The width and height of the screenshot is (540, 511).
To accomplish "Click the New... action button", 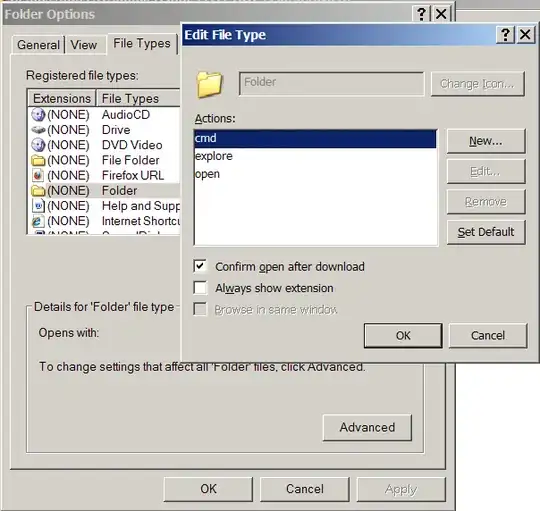I will [486, 141].
